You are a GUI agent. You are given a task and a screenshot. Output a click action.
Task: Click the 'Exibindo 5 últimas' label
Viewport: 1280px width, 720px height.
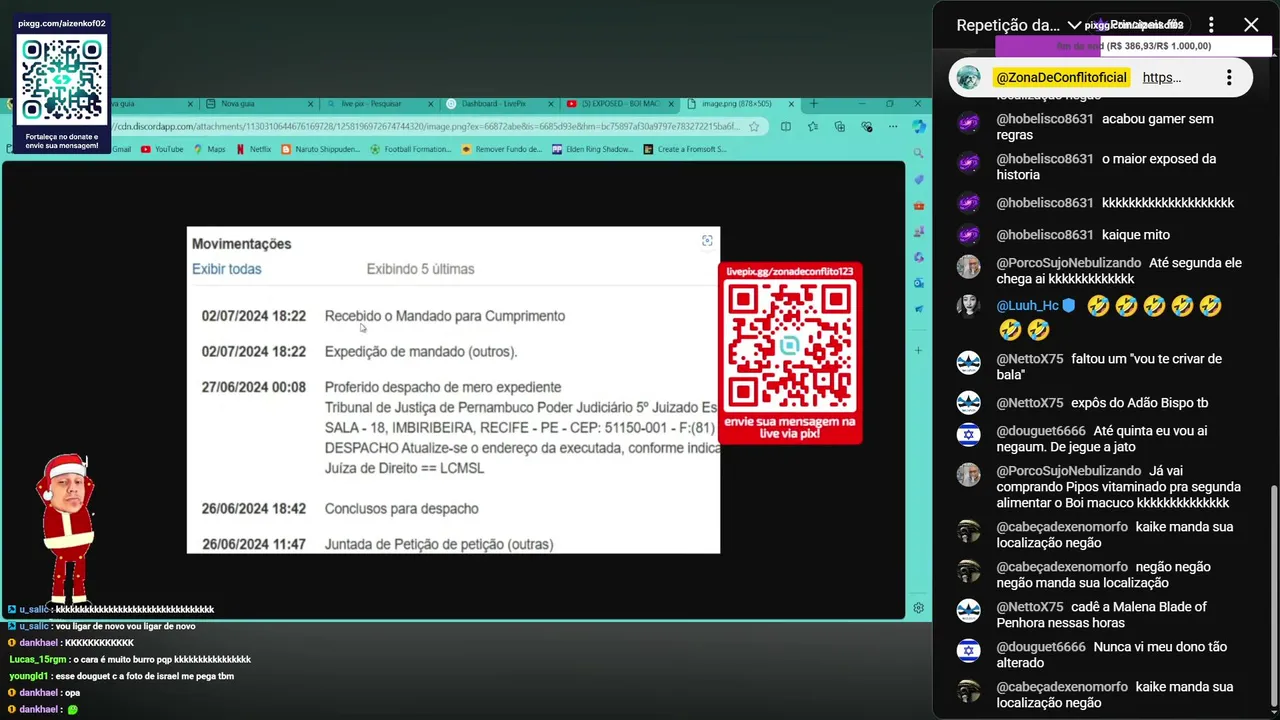[421, 269]
